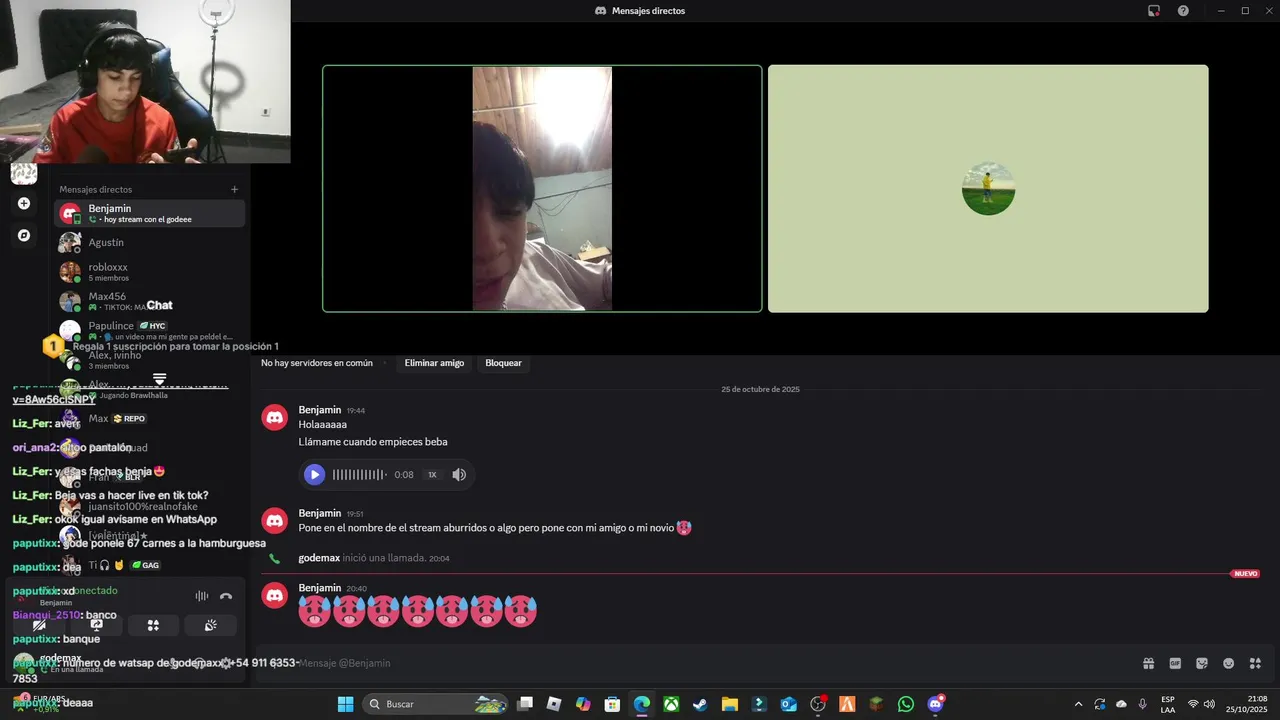Screen dimensions: 1280x720
Task: Click the NUEVO unread marker
Action: 1245,574
